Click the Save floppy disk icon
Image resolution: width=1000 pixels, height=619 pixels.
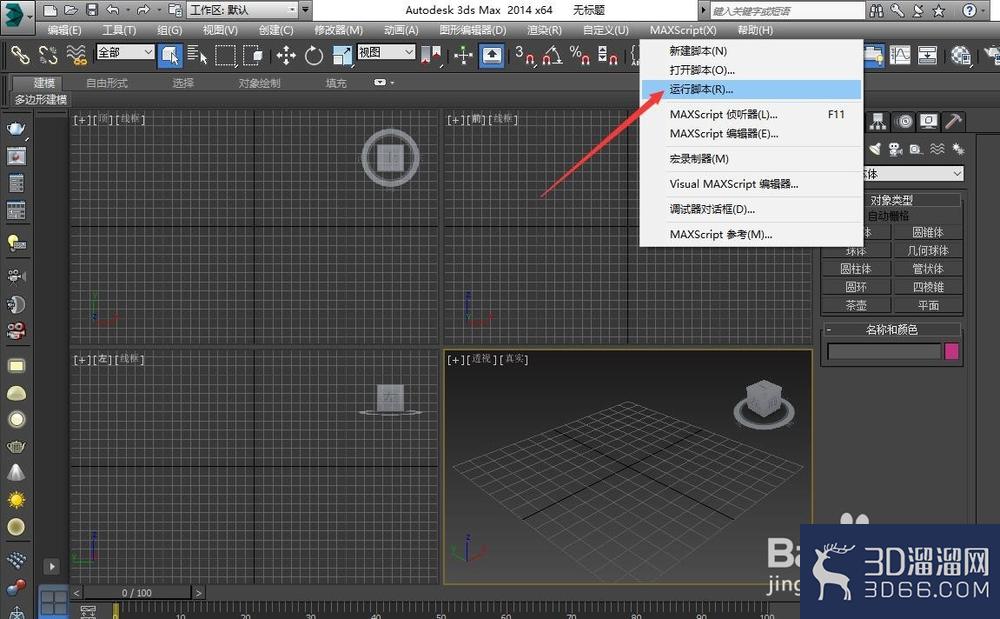[92, 10]
